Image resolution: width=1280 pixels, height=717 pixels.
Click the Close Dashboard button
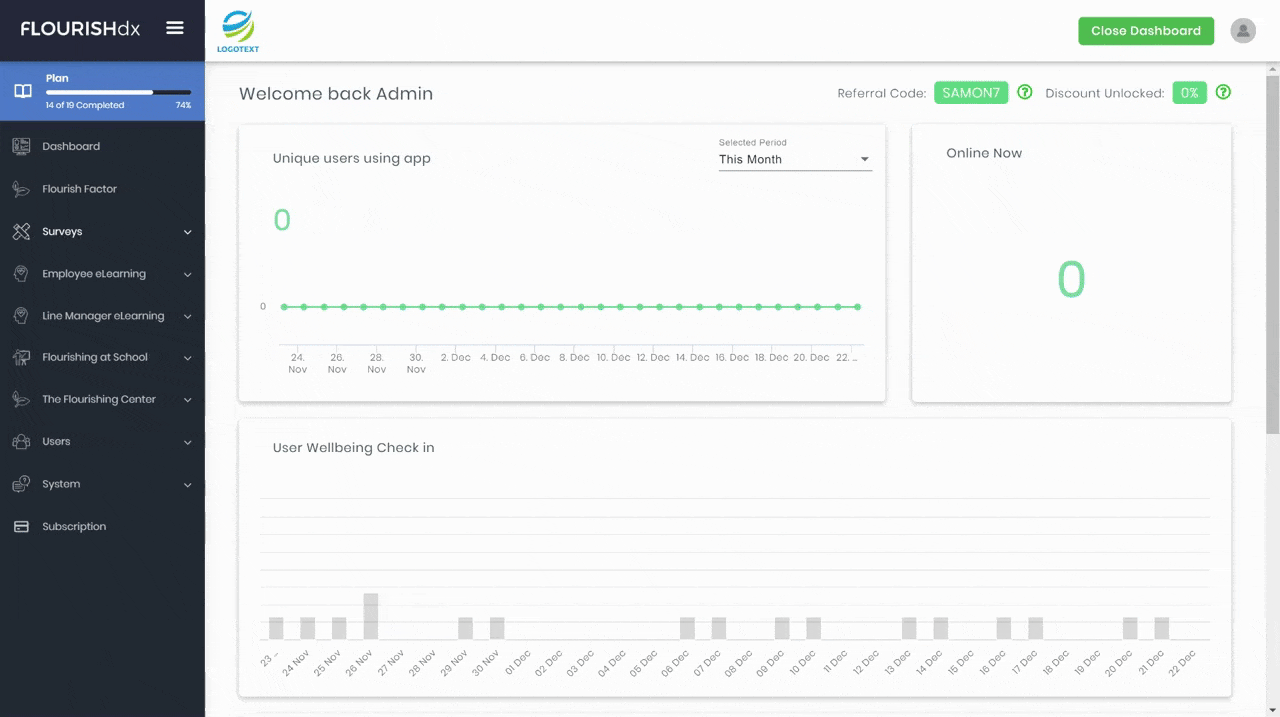(x=1146, y=31)
